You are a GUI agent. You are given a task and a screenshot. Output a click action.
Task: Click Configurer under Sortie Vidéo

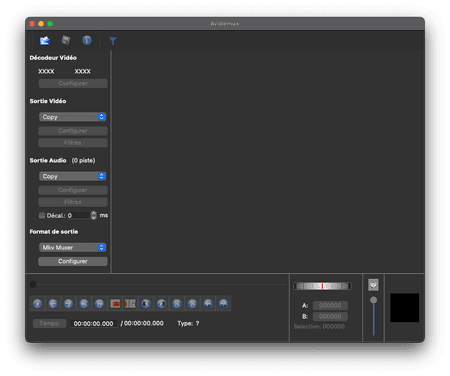(x=73, y=131)
